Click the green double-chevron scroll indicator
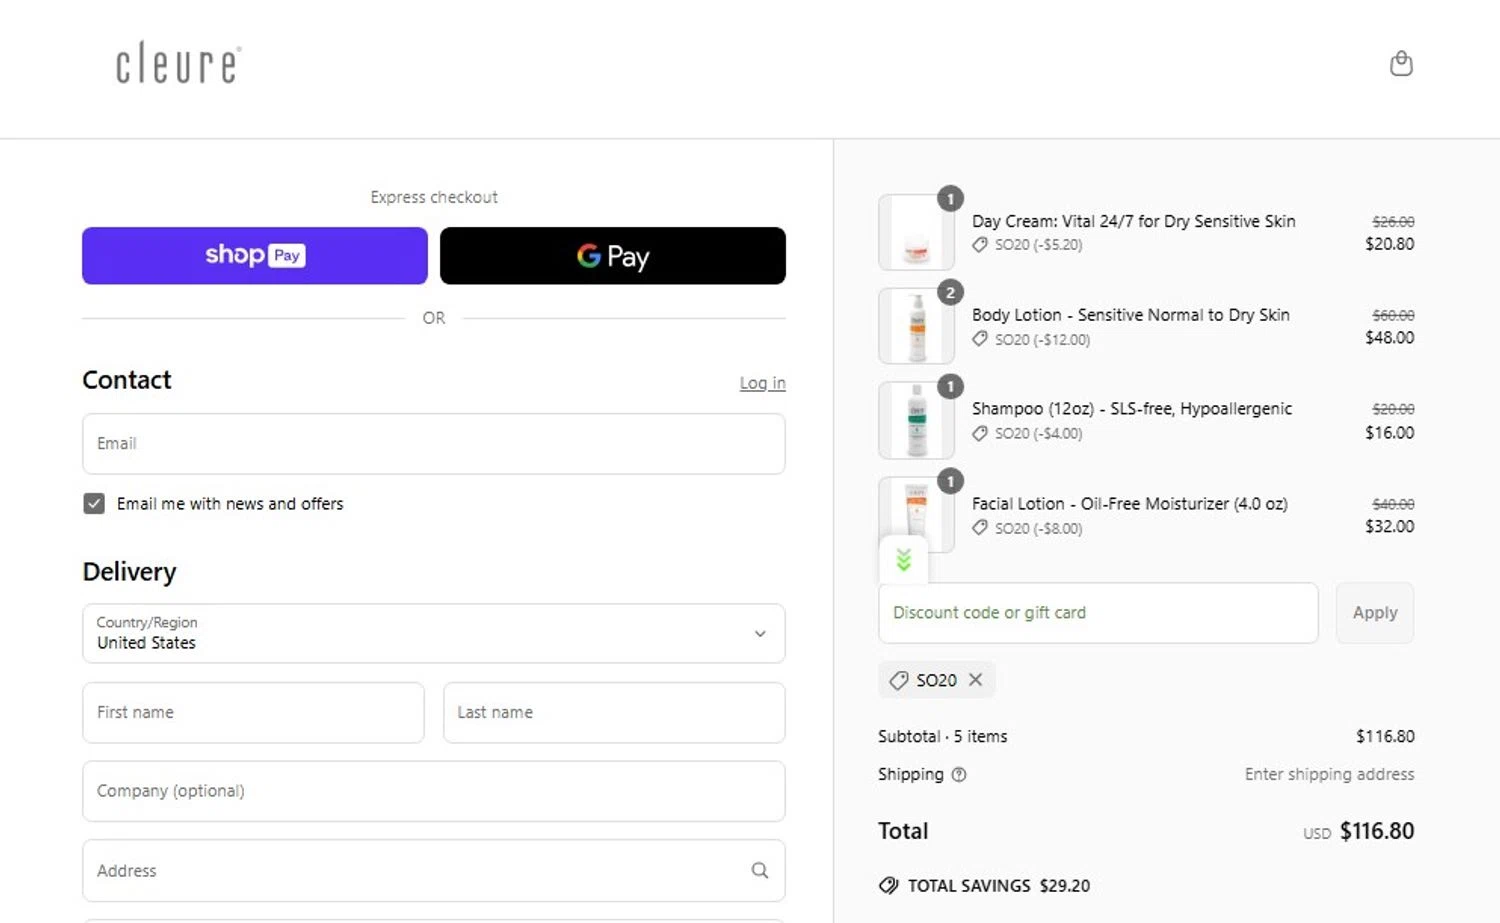 (903, 560)
